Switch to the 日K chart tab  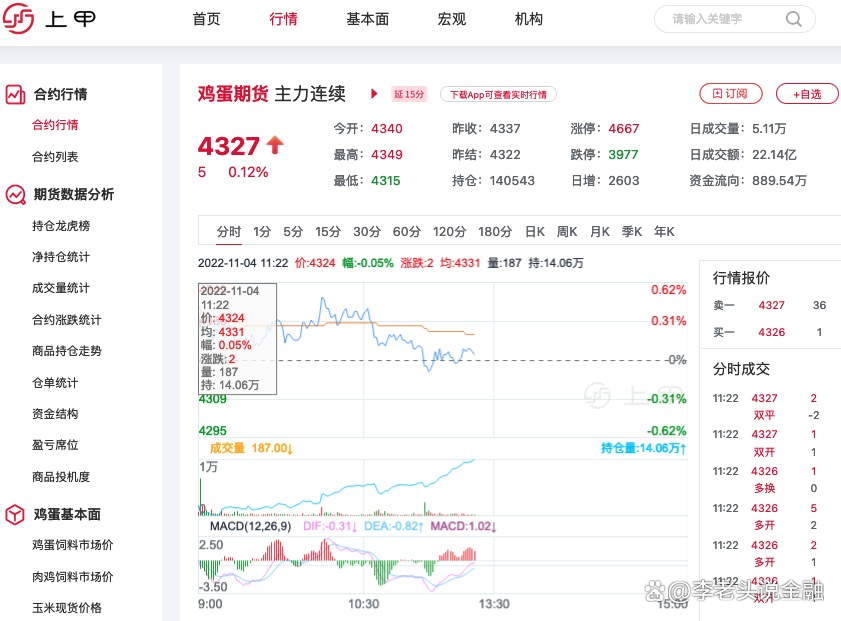[x=534, y=231]
